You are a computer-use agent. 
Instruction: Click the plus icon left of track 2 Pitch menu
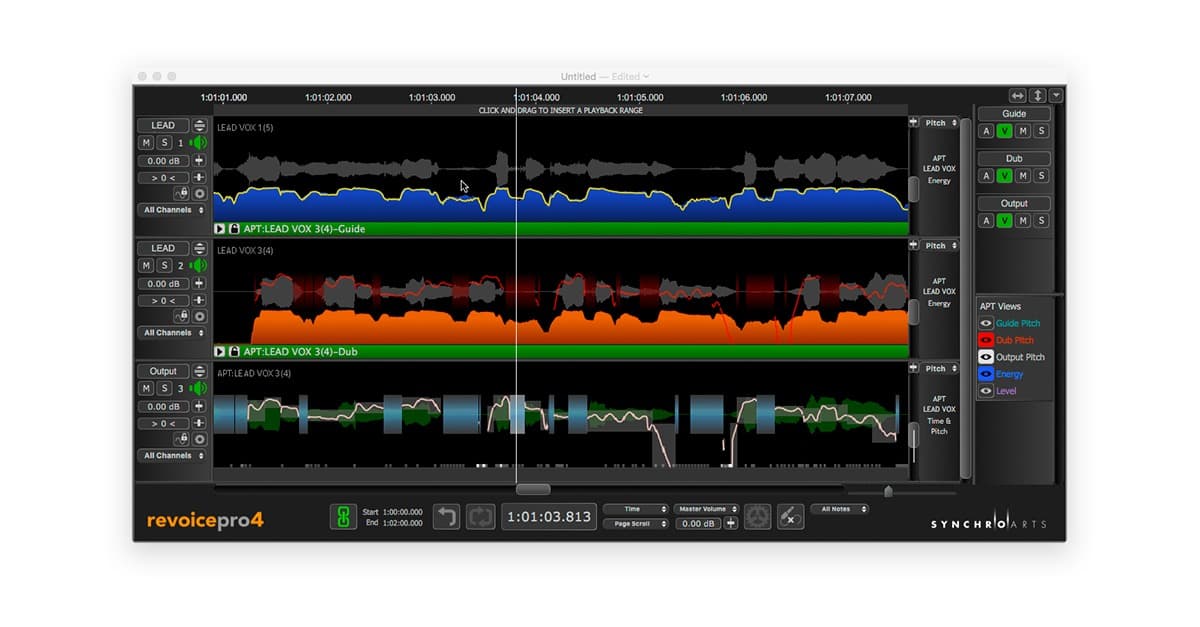pos(913,245)
